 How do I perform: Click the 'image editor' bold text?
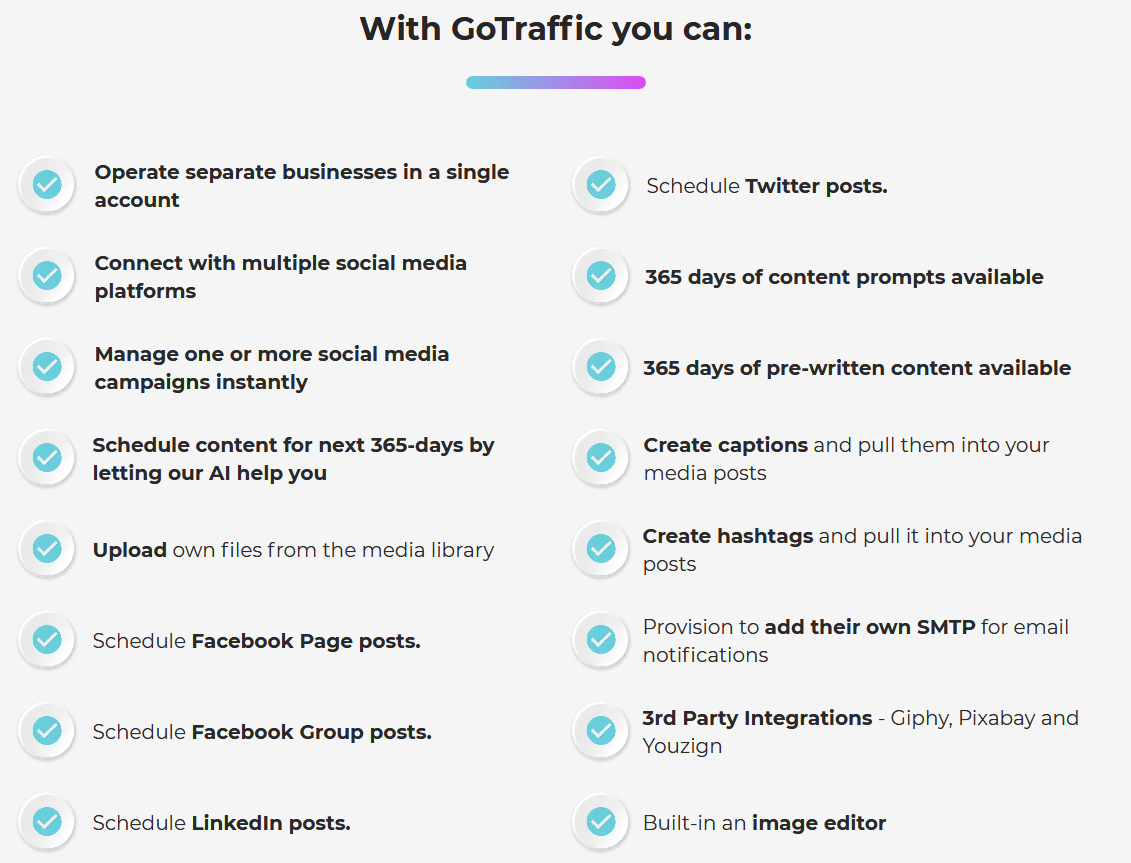818,823
